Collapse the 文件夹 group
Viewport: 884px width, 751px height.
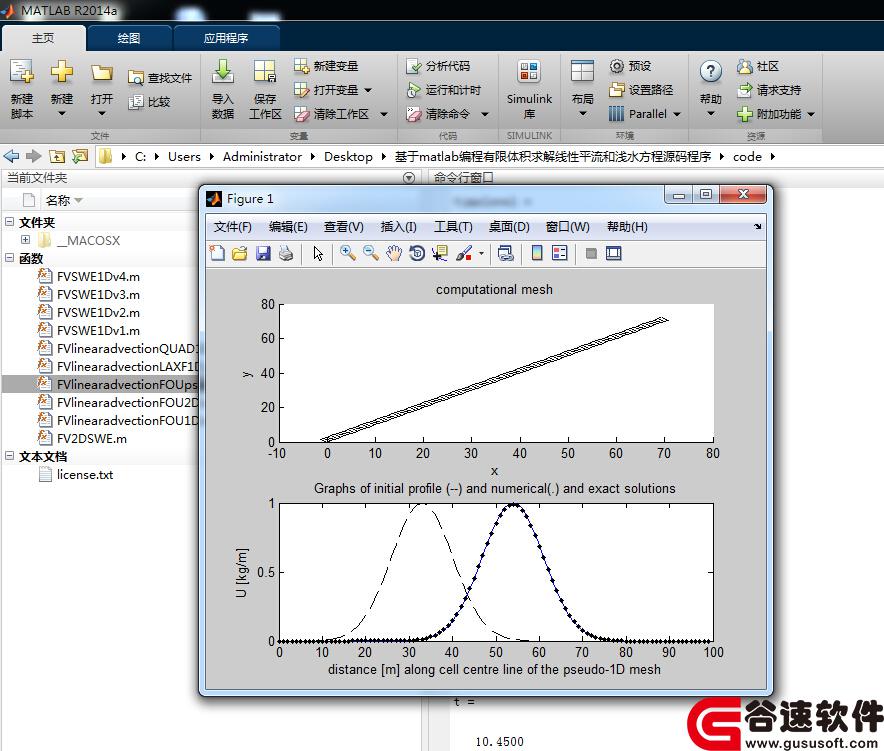coord(10,222)
